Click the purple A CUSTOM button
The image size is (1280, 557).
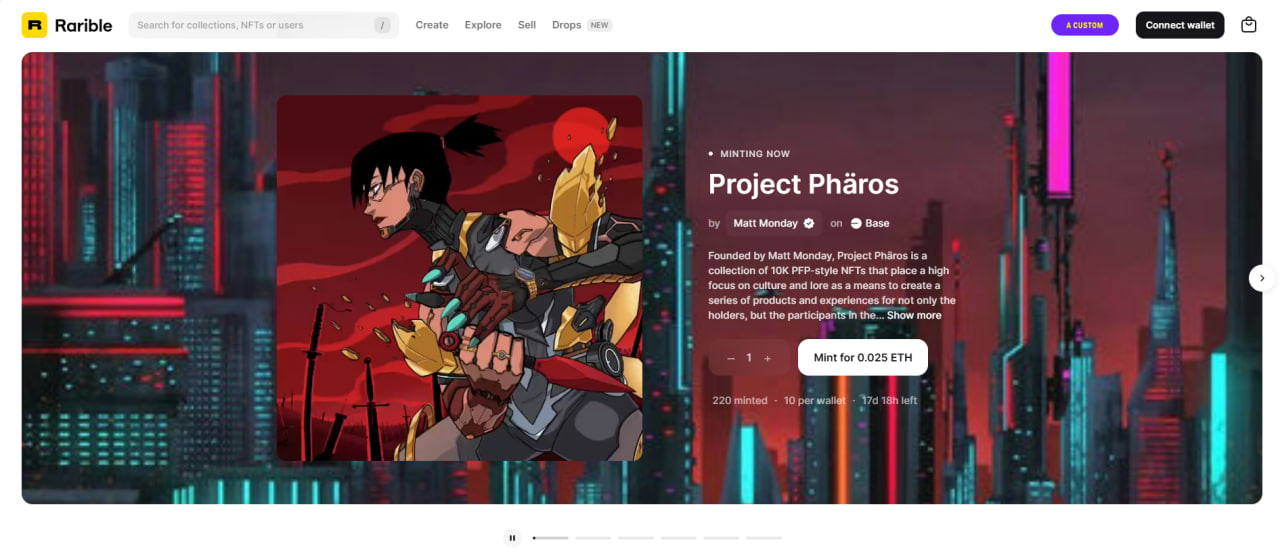(x=1085, y=25)
